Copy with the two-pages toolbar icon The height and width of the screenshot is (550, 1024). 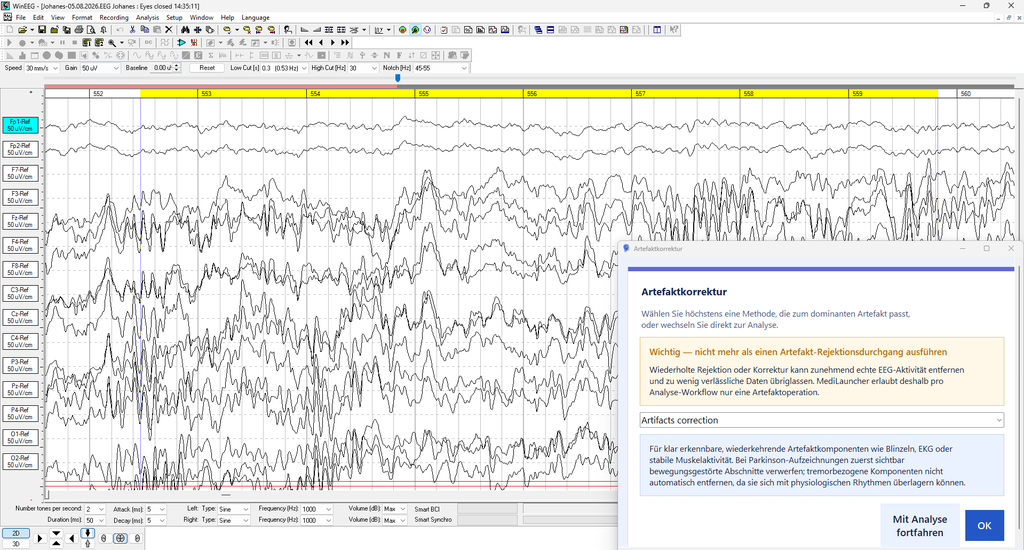coord(144,29)
